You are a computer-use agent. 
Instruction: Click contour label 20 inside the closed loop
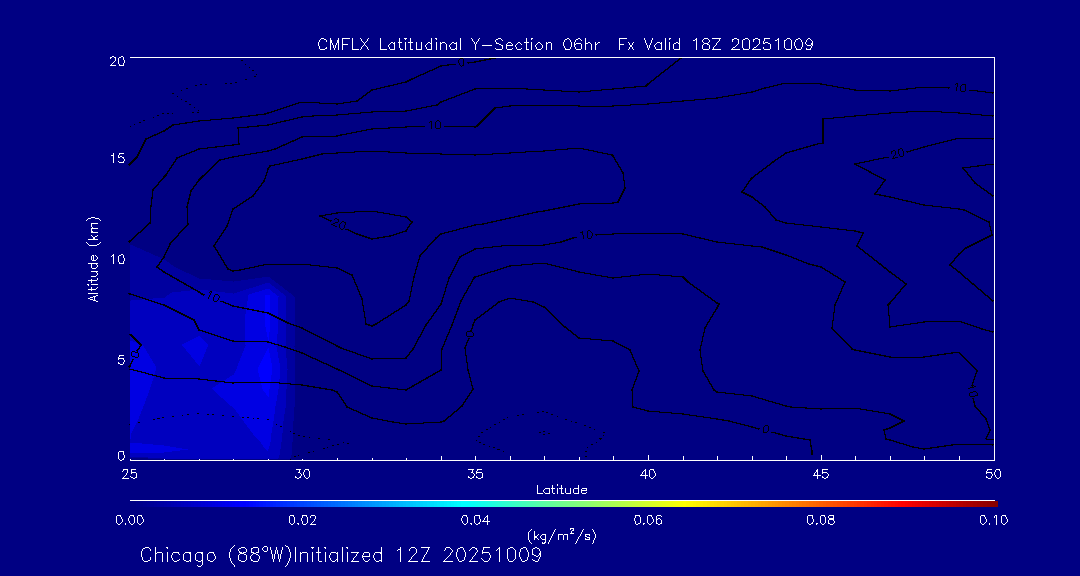pyautogui.click(x=338, y=223)
